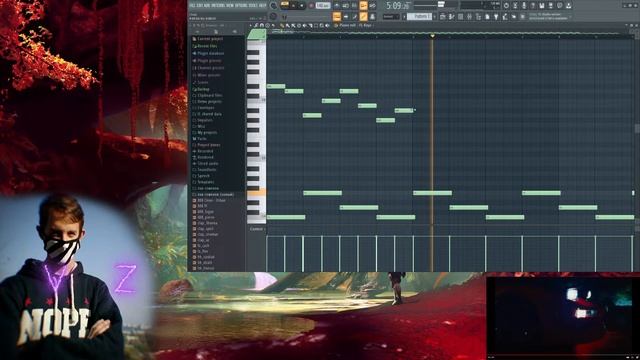
Task: Click the Stop button in transport
Action: (302, 5)
